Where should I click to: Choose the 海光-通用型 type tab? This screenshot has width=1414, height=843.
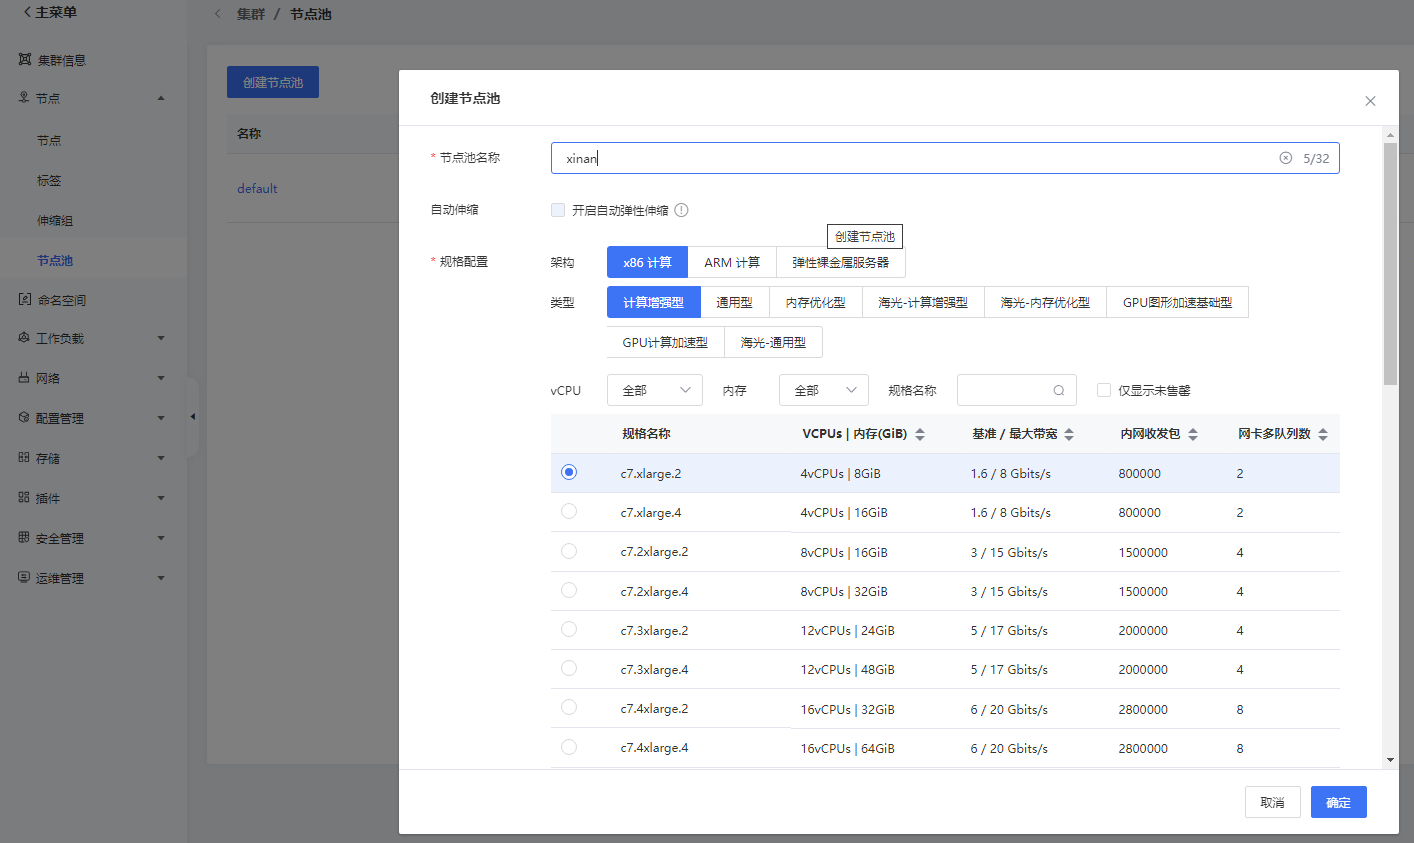773,342
